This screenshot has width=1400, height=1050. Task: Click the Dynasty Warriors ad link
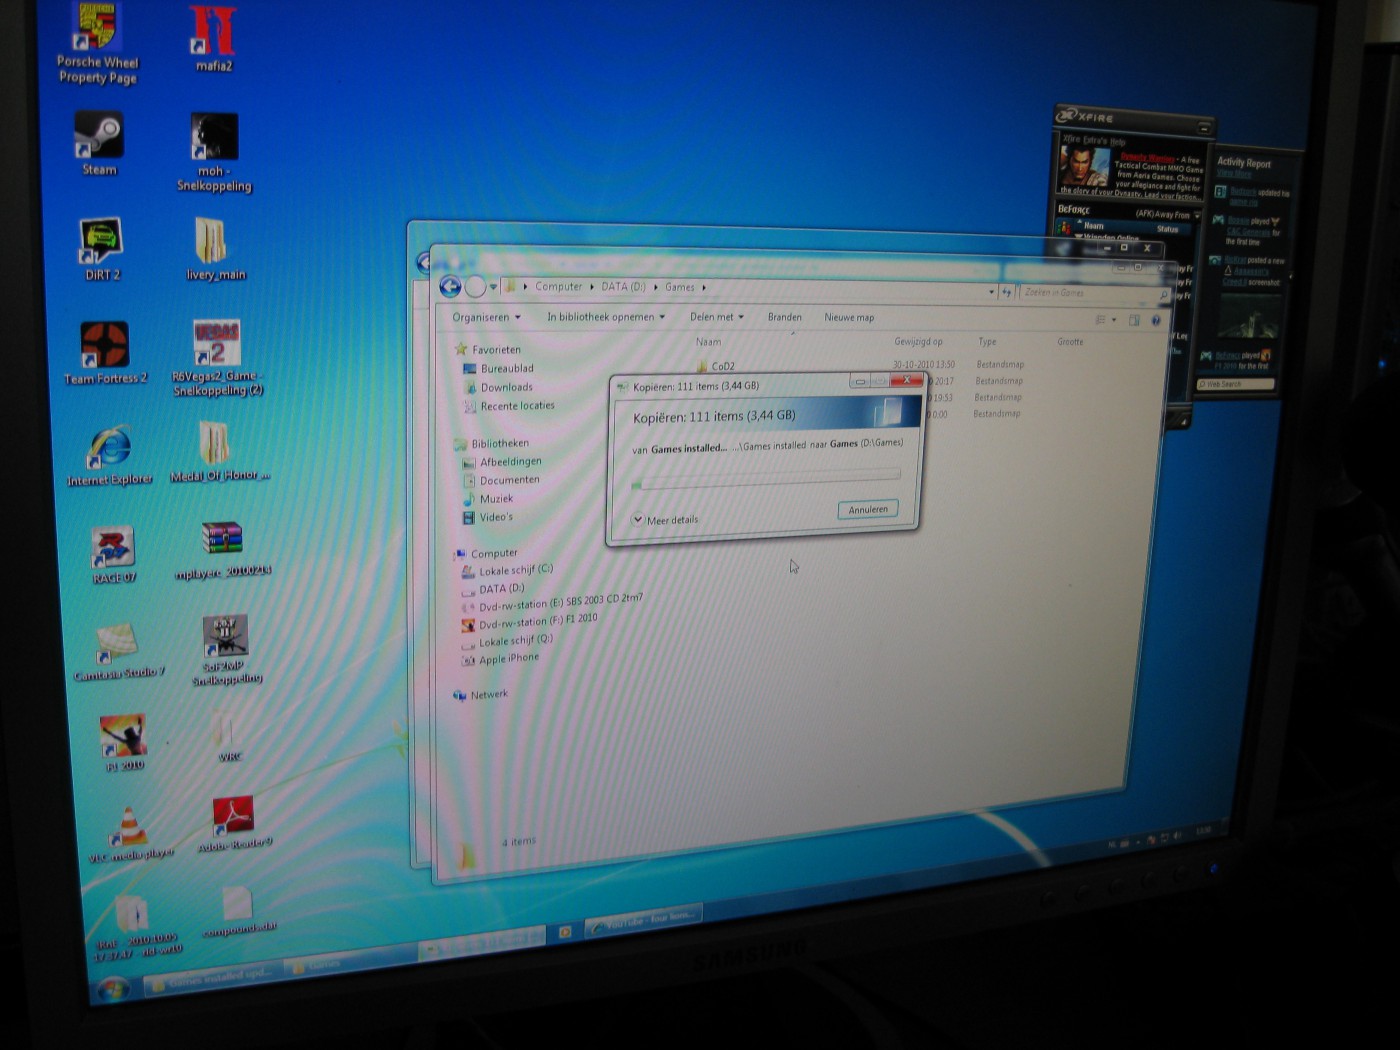tap(1147, 157)
